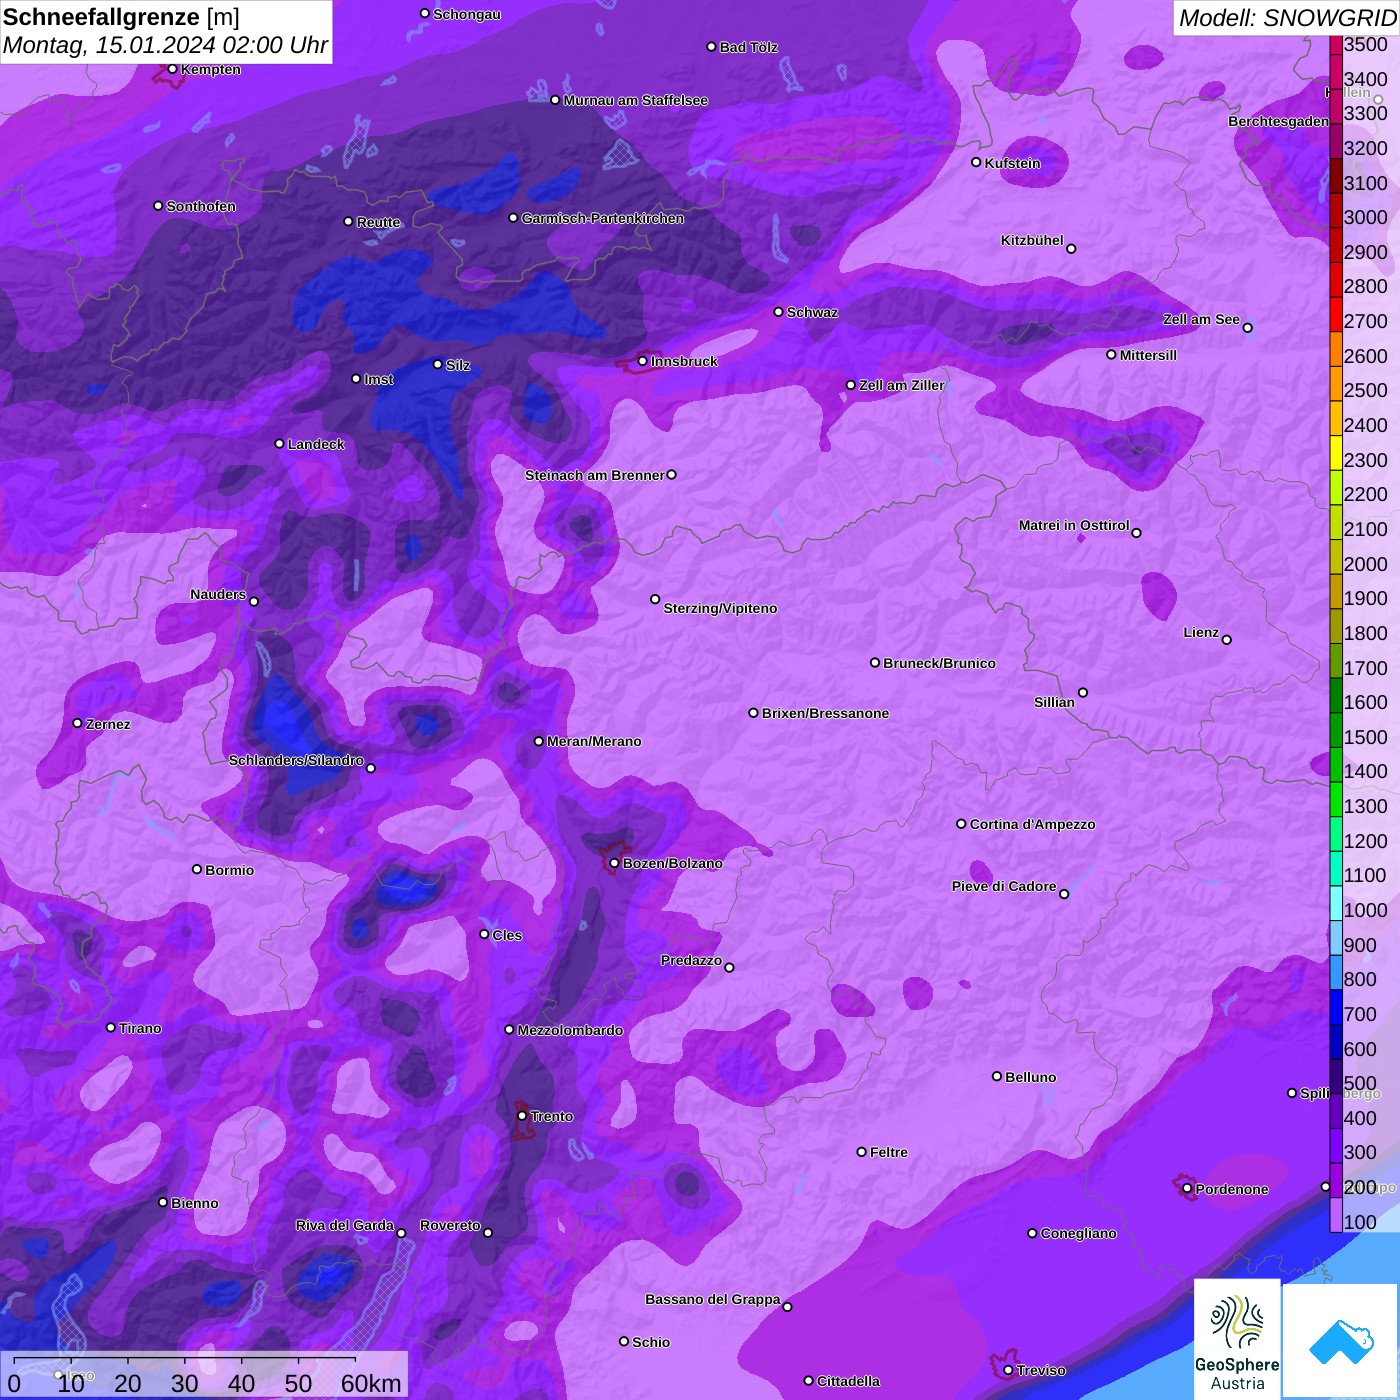Screen dimensions: 1400x1400
Task: Click the 'Schlanders/Silandro' label
Action: [x=296, y=760]
